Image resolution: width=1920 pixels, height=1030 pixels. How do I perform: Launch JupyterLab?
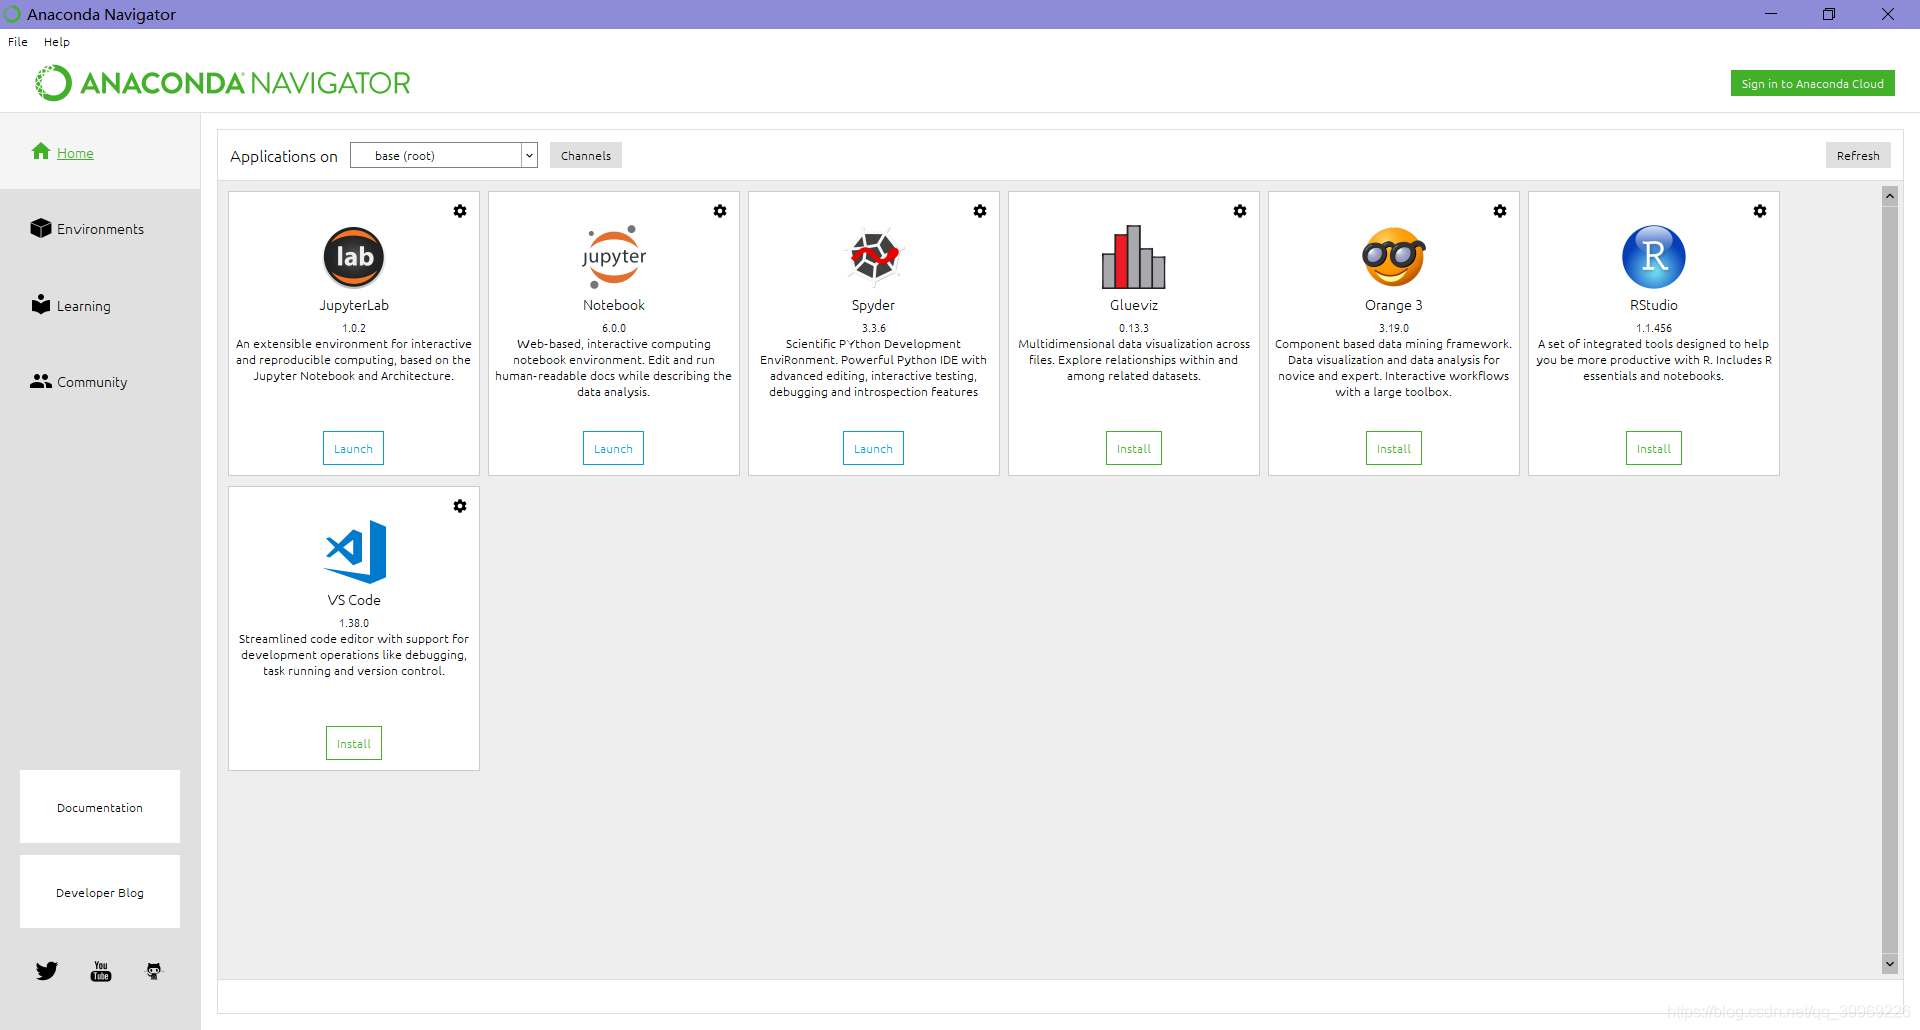[x=353, y=449]
